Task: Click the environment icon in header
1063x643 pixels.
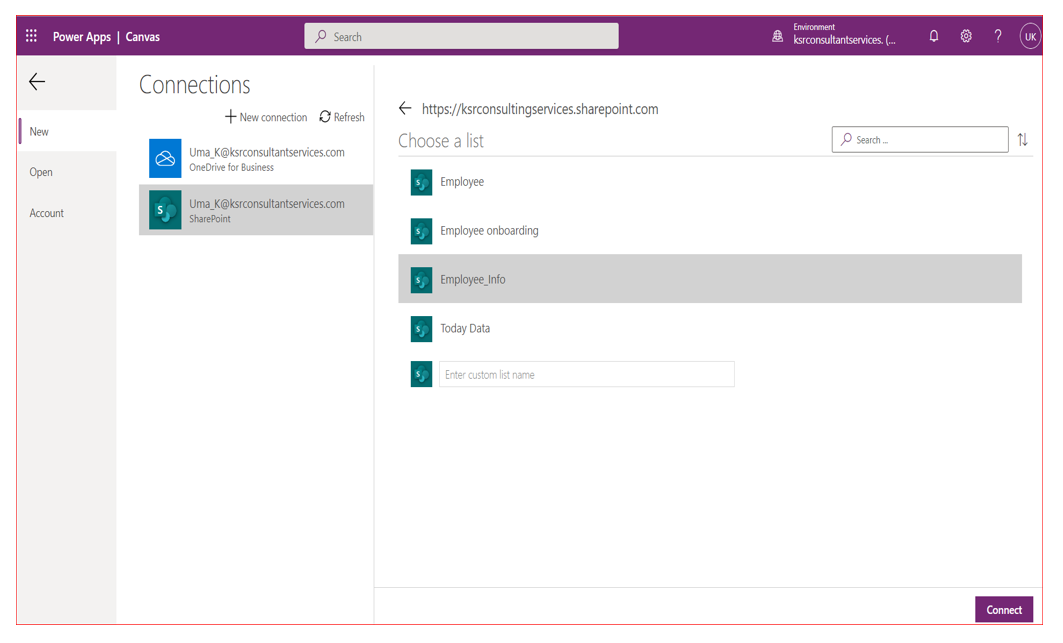Action: tap(778, 36)
